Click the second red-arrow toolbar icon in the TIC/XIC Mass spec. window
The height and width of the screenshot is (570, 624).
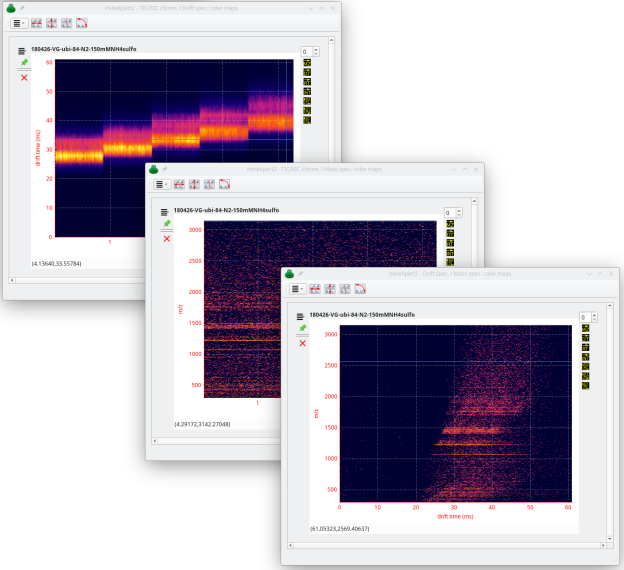(x=195, y=184)
